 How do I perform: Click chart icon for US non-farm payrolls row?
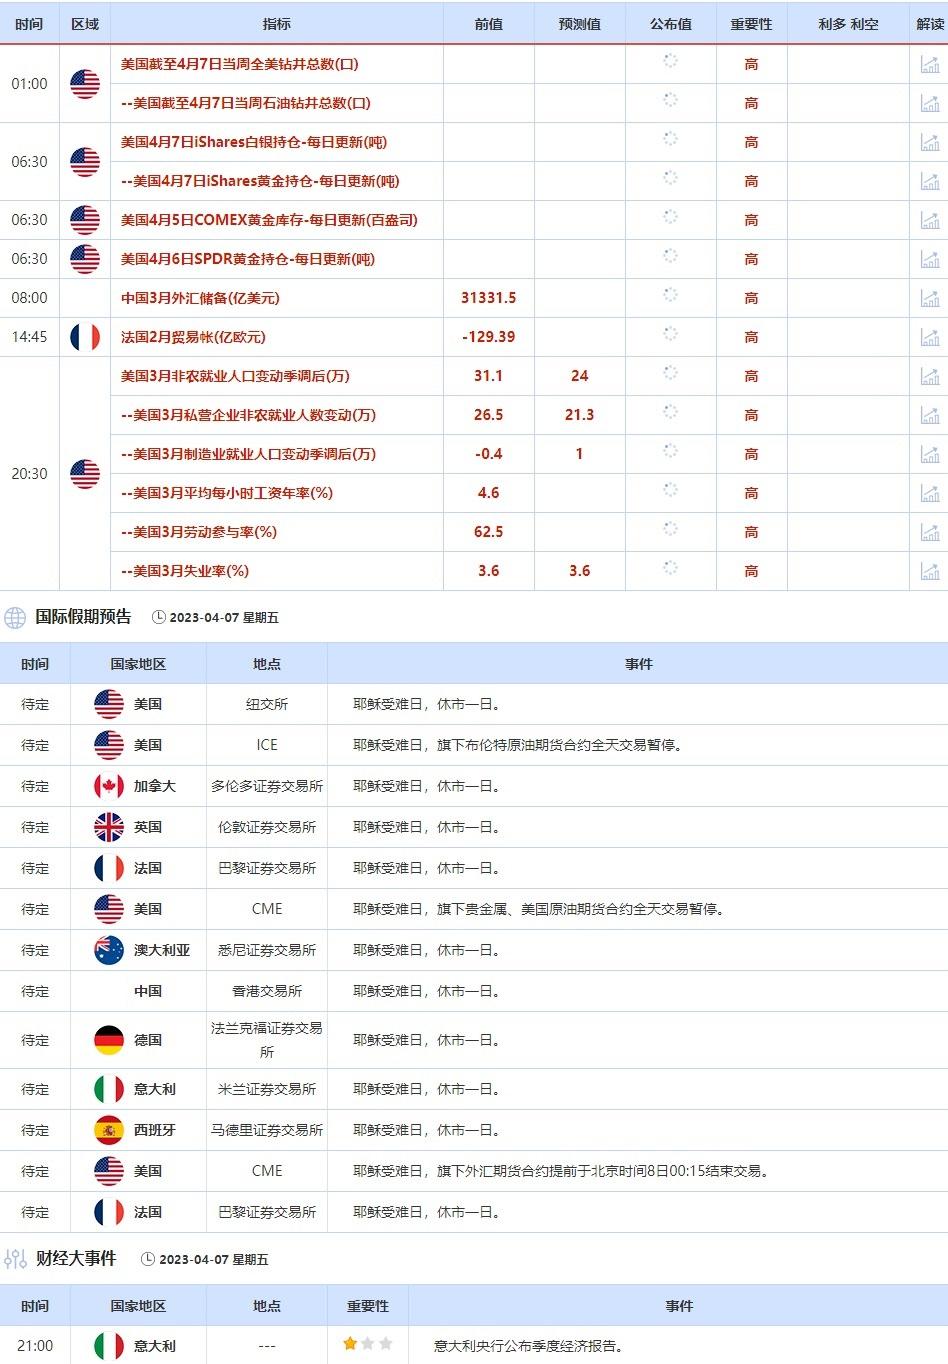929,376
